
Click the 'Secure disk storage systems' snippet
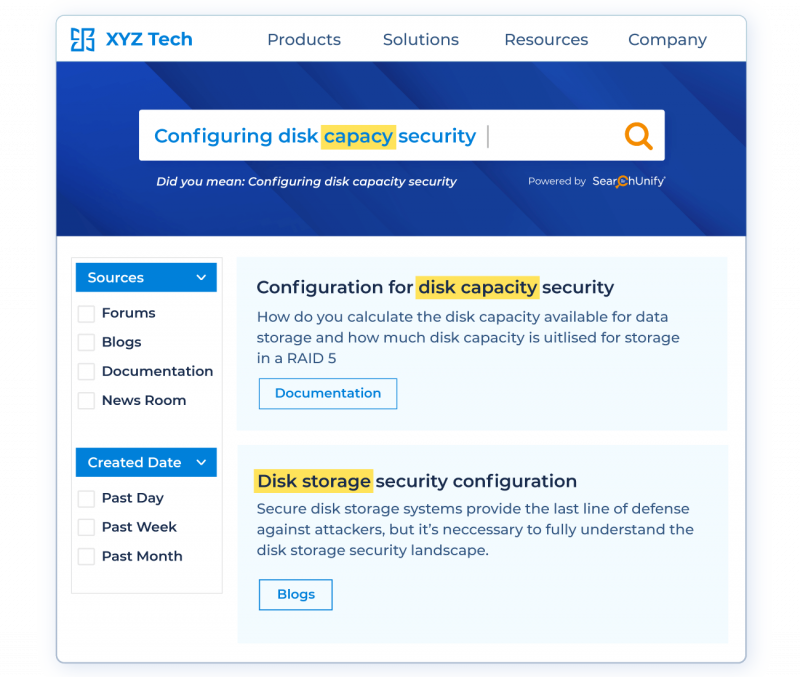click(x=475, y=530)
